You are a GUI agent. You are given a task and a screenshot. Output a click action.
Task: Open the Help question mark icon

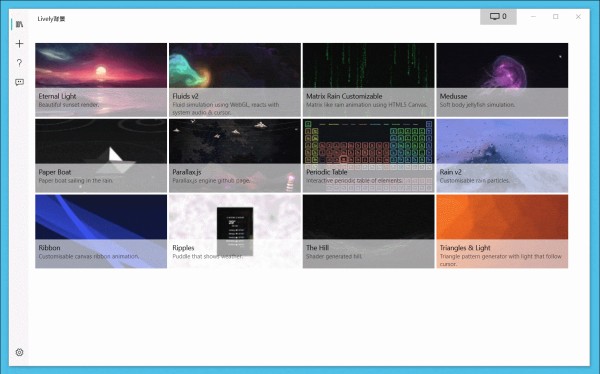pyautogui.click(x=19, y=63)
